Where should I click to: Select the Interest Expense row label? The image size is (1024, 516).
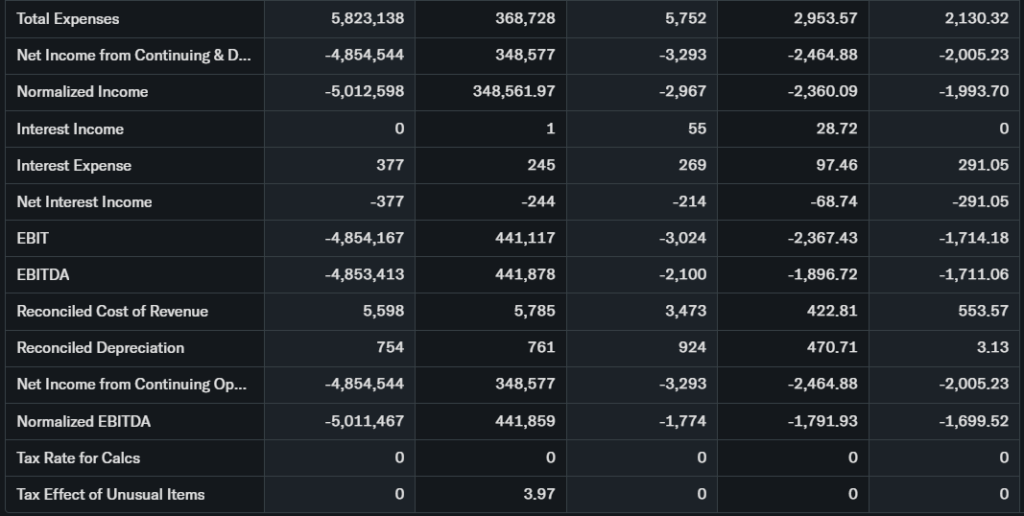point(74,165)
